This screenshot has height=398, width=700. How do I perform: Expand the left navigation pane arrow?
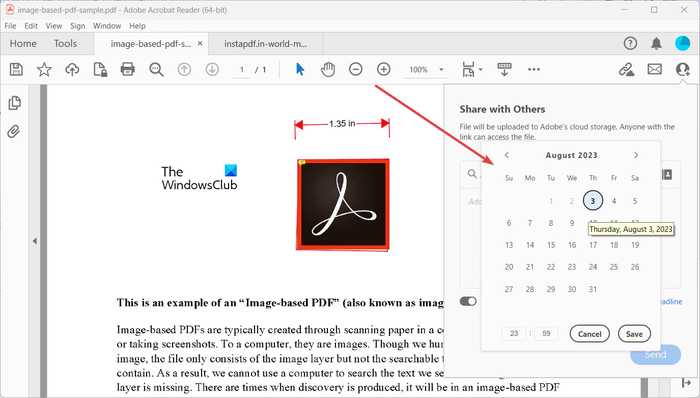[x=34, y=241]
